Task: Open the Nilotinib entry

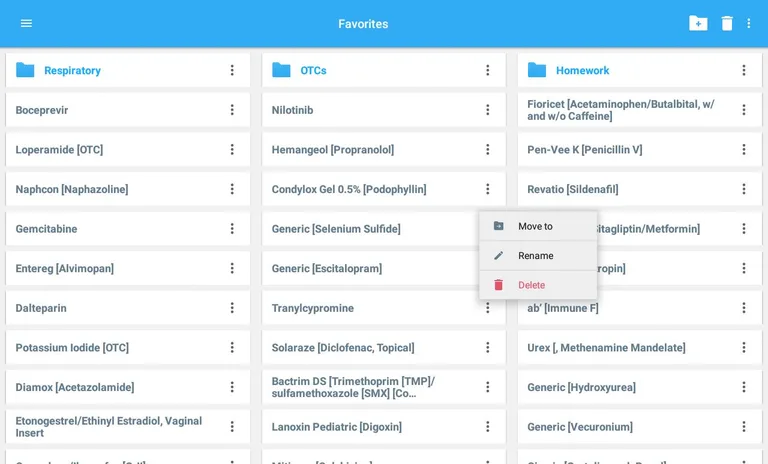Action: (384, 110)
